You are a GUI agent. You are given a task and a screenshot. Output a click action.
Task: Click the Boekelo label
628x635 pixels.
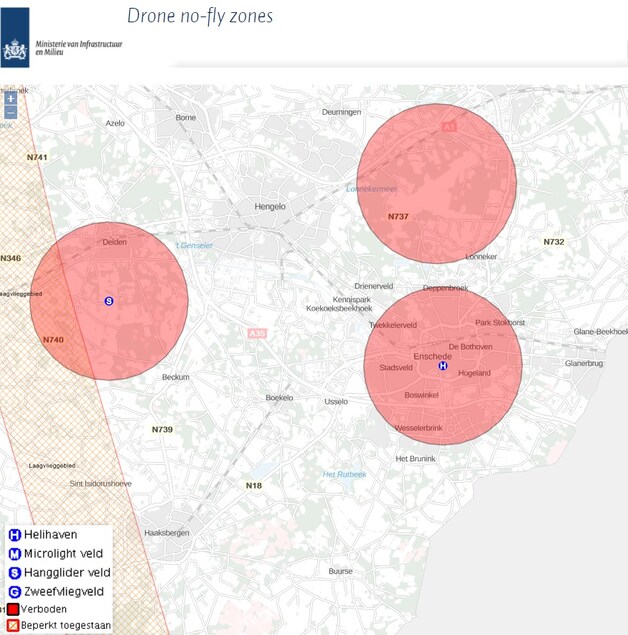279,398
